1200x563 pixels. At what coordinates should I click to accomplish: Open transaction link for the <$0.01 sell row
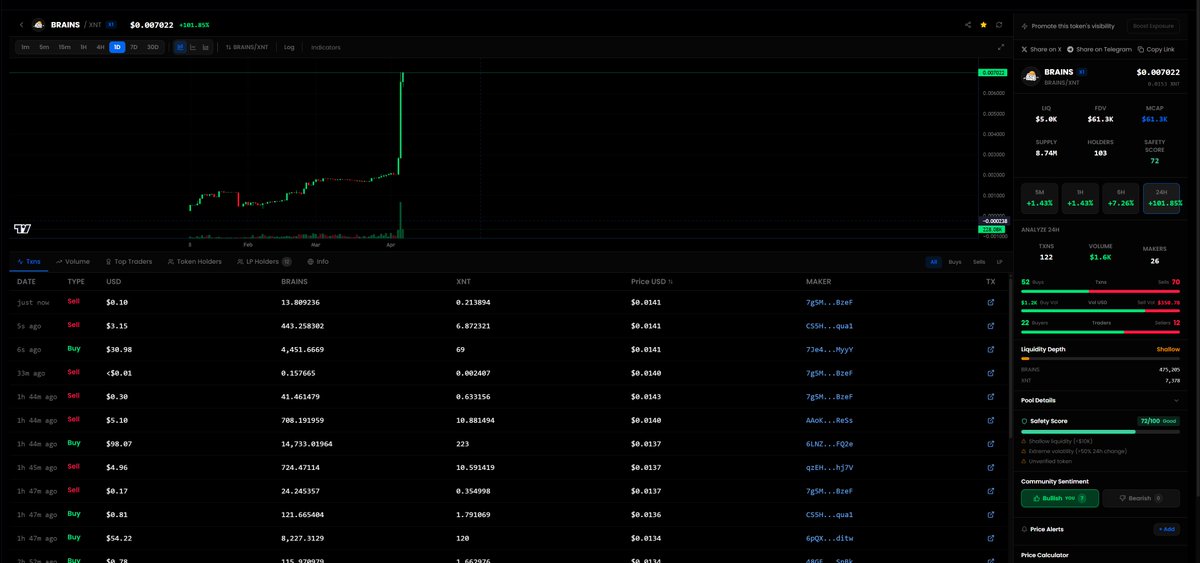pyautogui.click(x=990, y=373)
